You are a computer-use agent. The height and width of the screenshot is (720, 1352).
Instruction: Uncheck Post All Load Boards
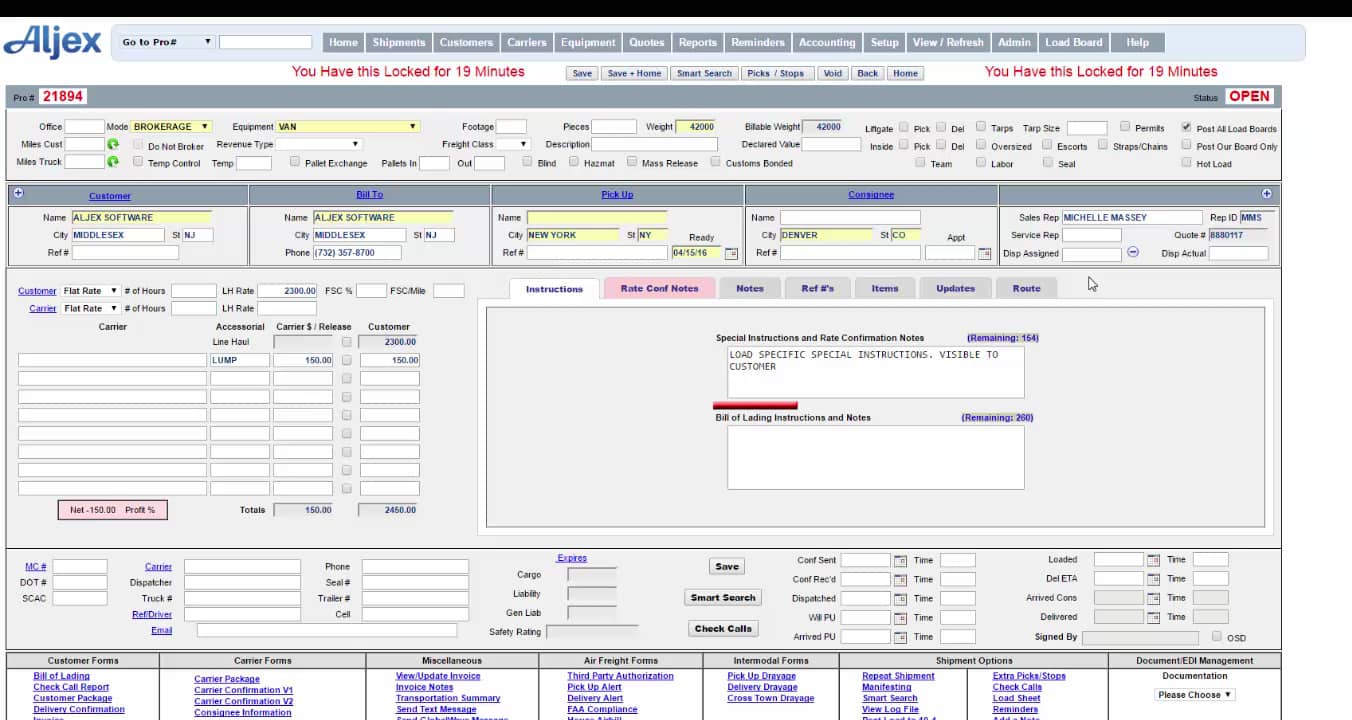coord(1186,128)
